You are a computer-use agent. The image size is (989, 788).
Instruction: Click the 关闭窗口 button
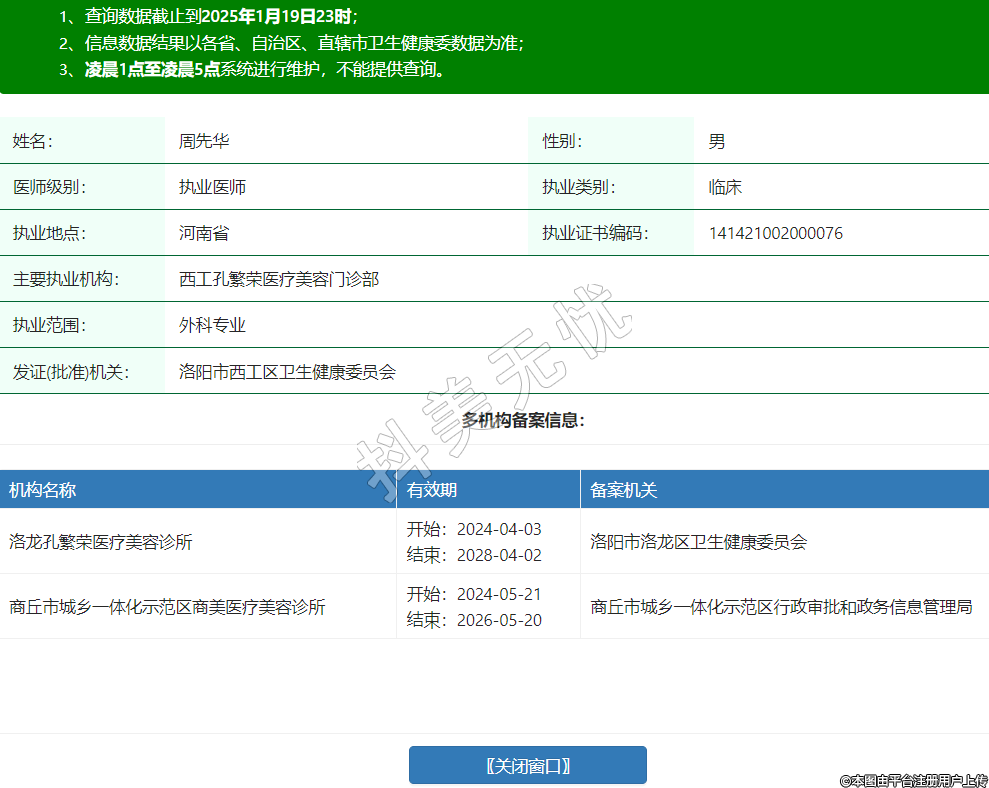(x=527, y=766)
